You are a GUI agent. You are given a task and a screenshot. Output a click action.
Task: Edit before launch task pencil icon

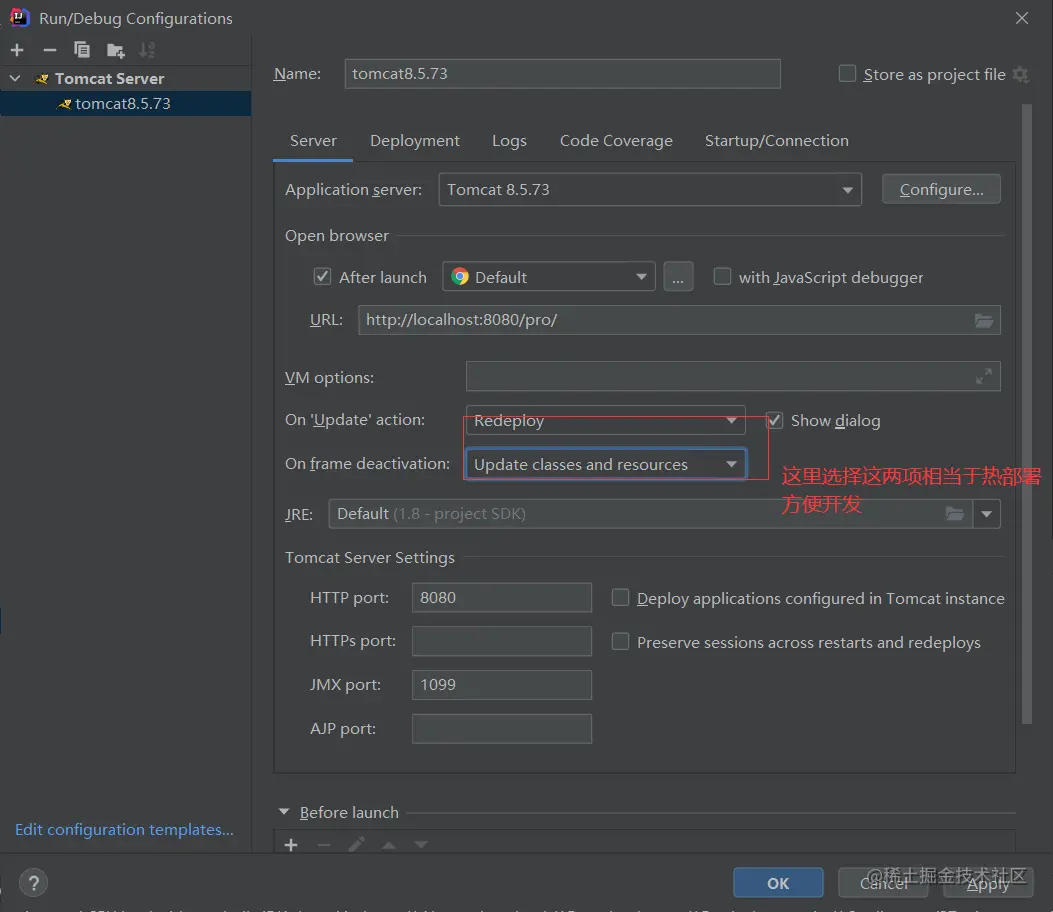357,844
